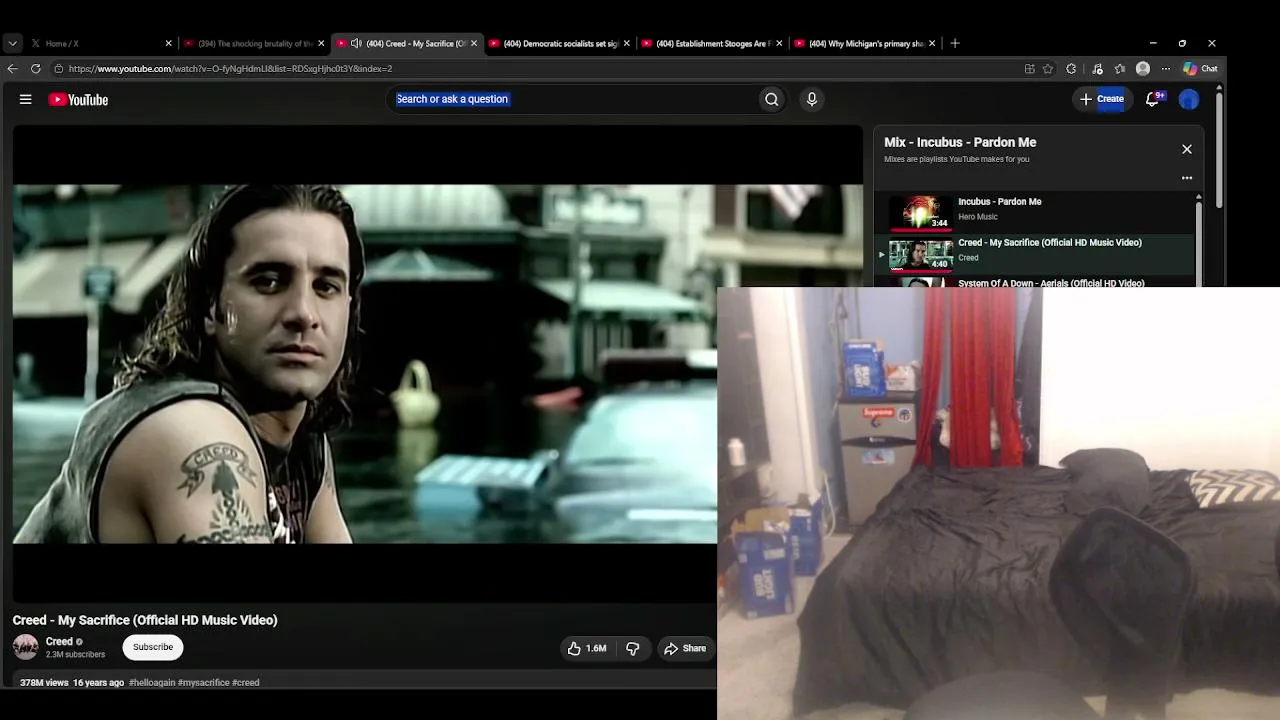The width and height of the screenshot is (1280, 720).
Task: Click the magnifier search button
Action: (x=771, y=99)
